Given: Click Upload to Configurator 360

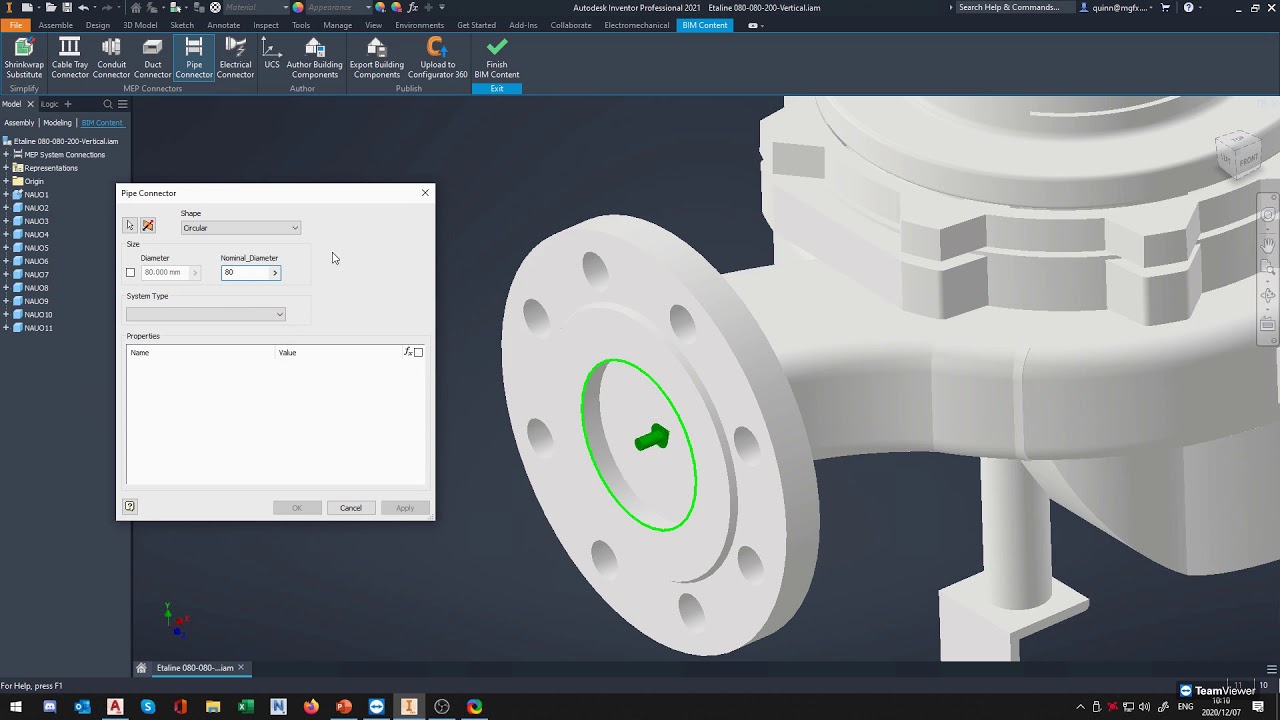Looking at the screenshot, I should (x=437, y=58).
